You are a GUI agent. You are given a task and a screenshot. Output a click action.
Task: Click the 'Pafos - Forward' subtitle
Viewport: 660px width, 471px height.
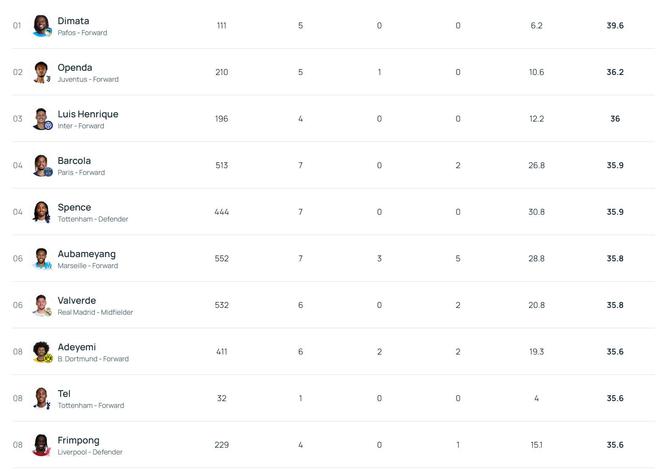(x=82, y=33)
